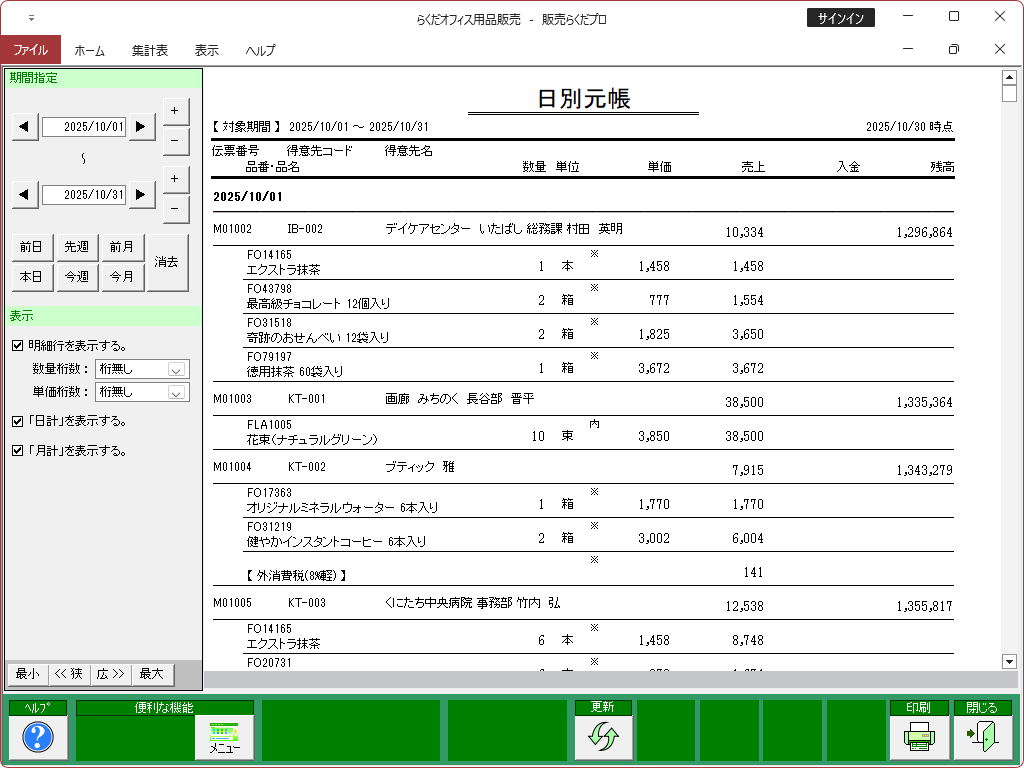Click the 消去 clear button
Screen dimensions: 1024x768
[167, 262]
